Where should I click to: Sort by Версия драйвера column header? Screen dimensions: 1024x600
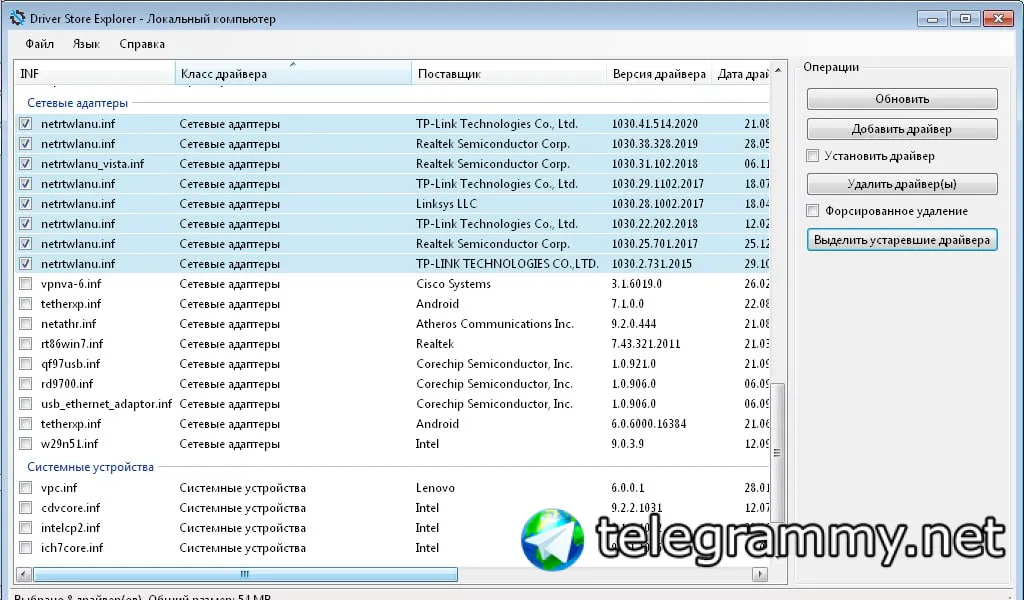tap(659, 74)
